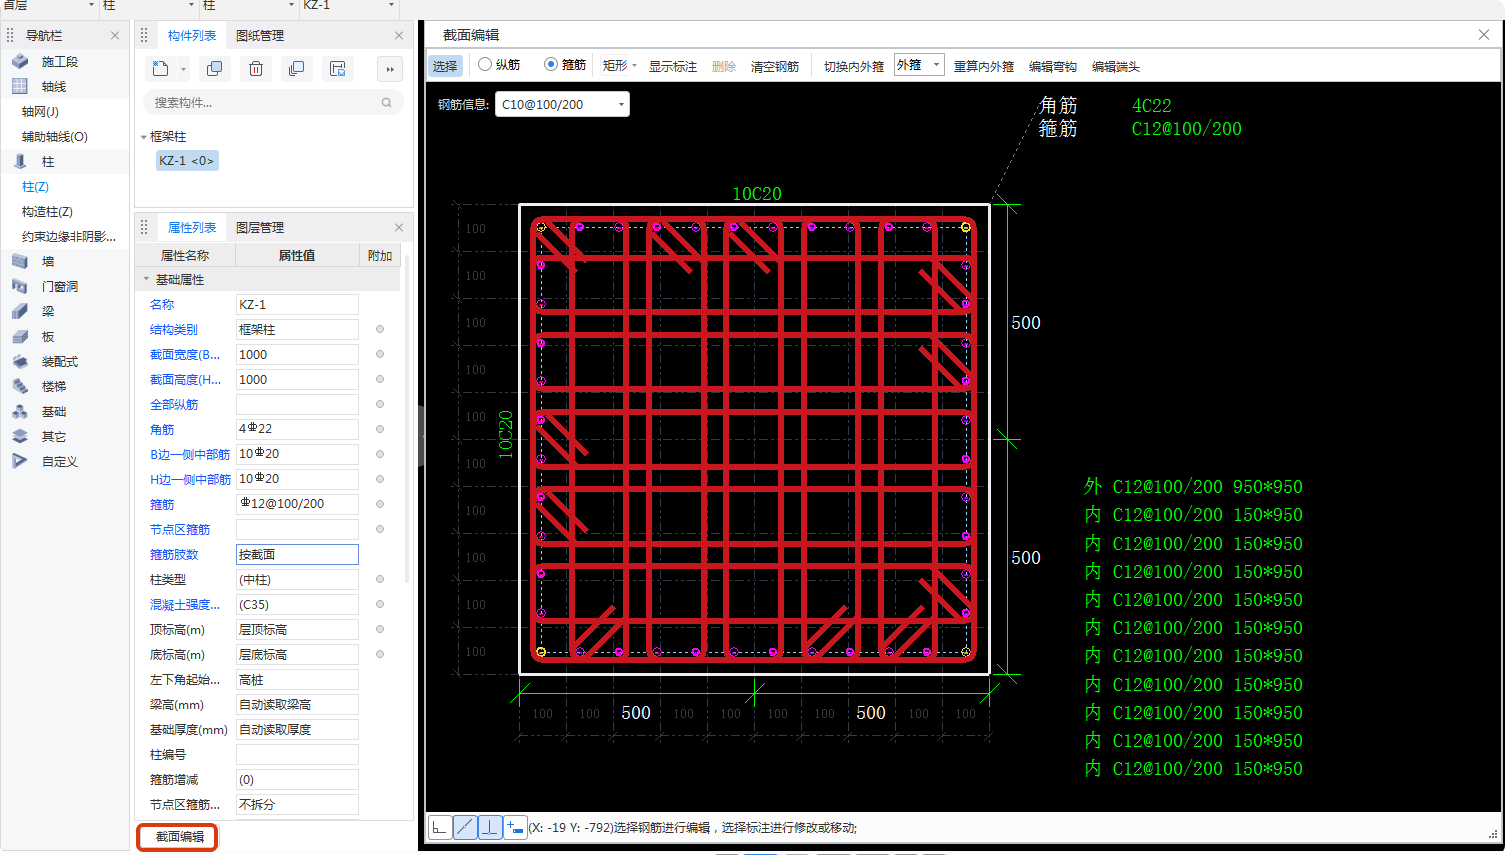
Task: Click 切换内外箍 in the toolbar
Action: 854,66
